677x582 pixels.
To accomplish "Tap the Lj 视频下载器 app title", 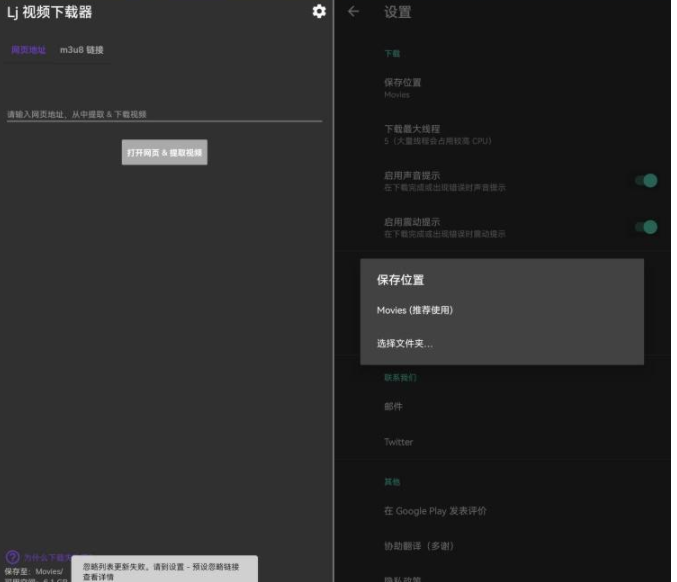I will (50, 12).
